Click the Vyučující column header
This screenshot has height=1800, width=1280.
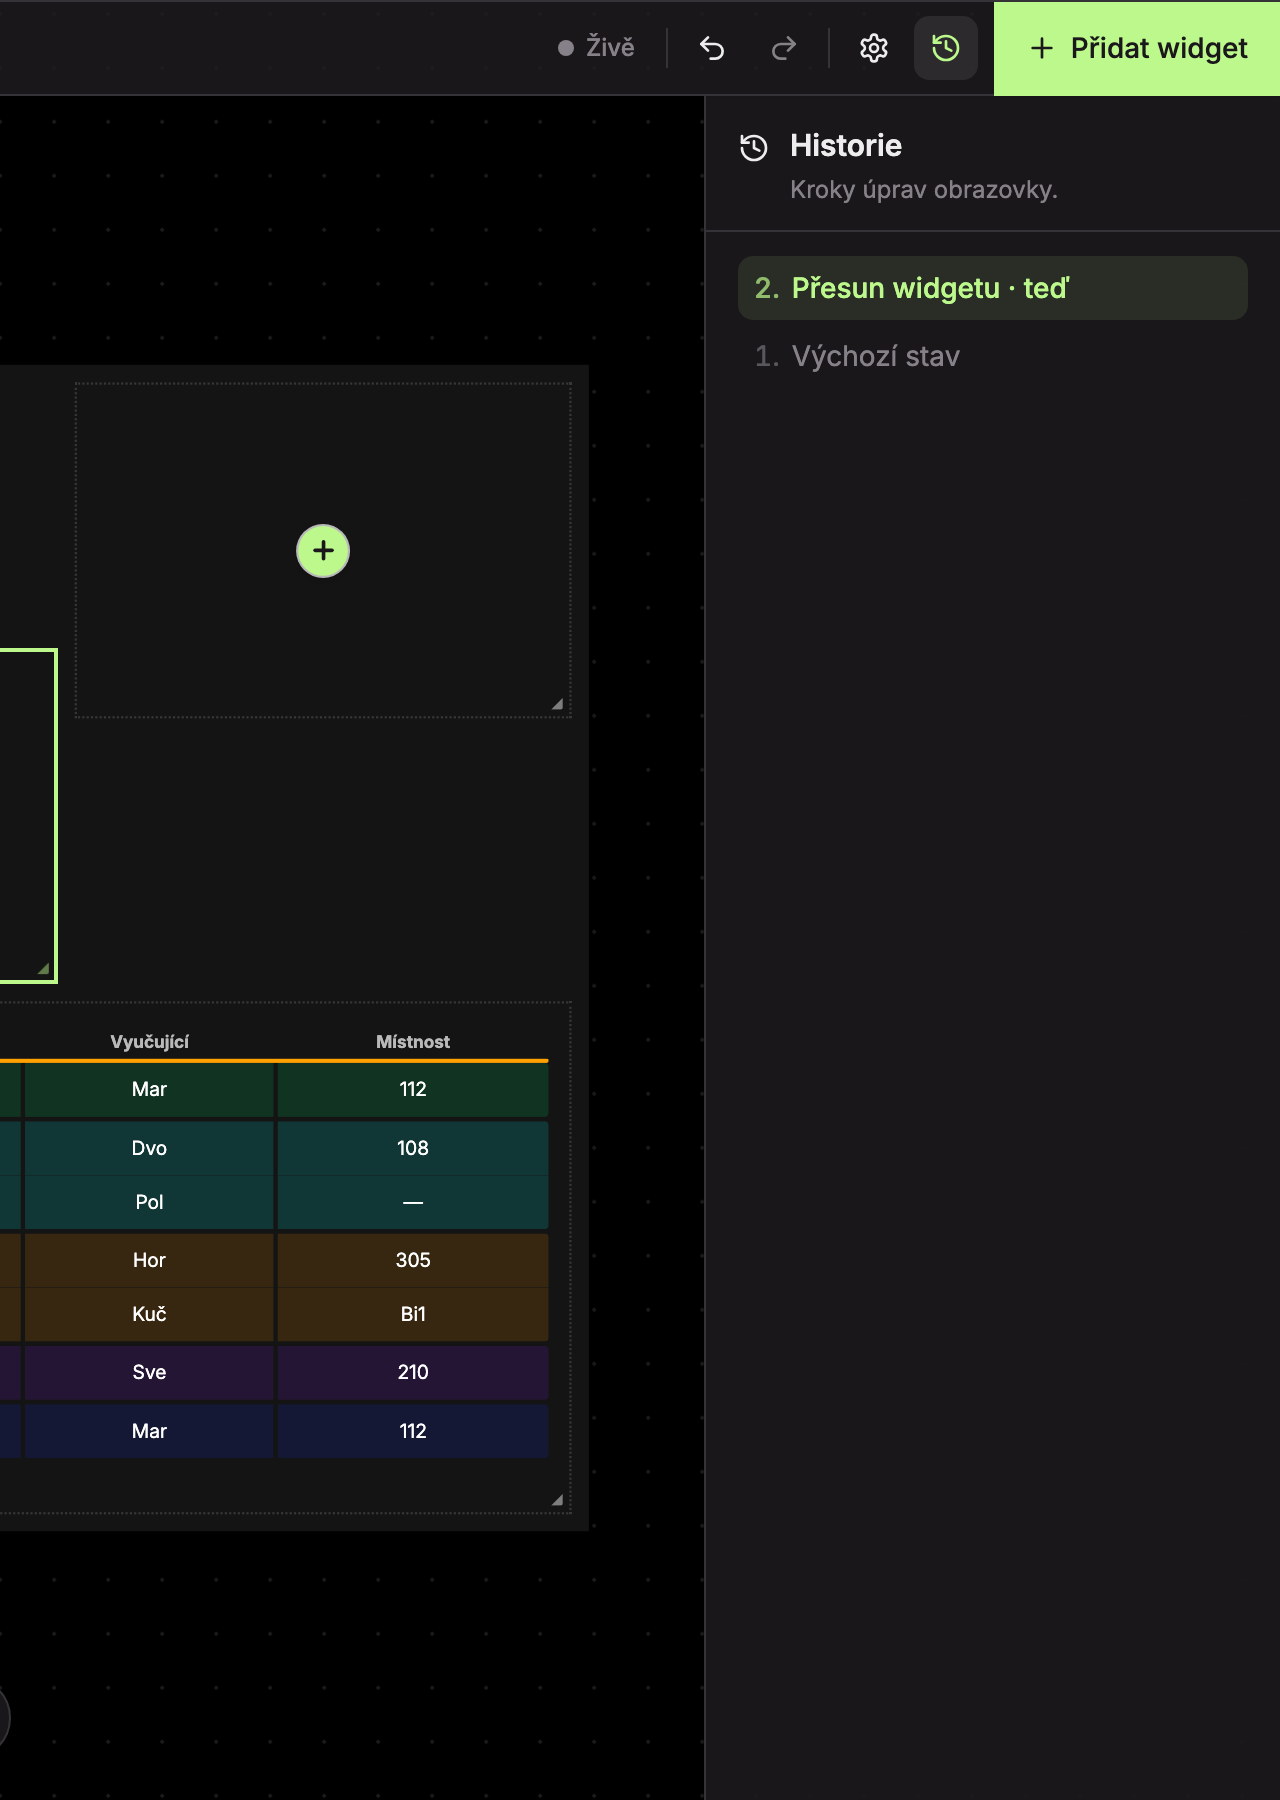coord(149,1042)
